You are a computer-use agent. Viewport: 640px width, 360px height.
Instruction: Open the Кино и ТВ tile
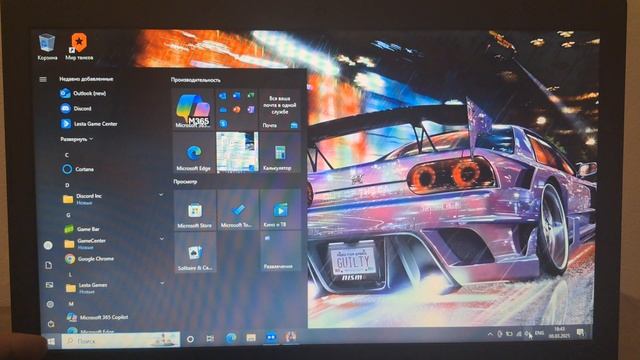[281, 209]
